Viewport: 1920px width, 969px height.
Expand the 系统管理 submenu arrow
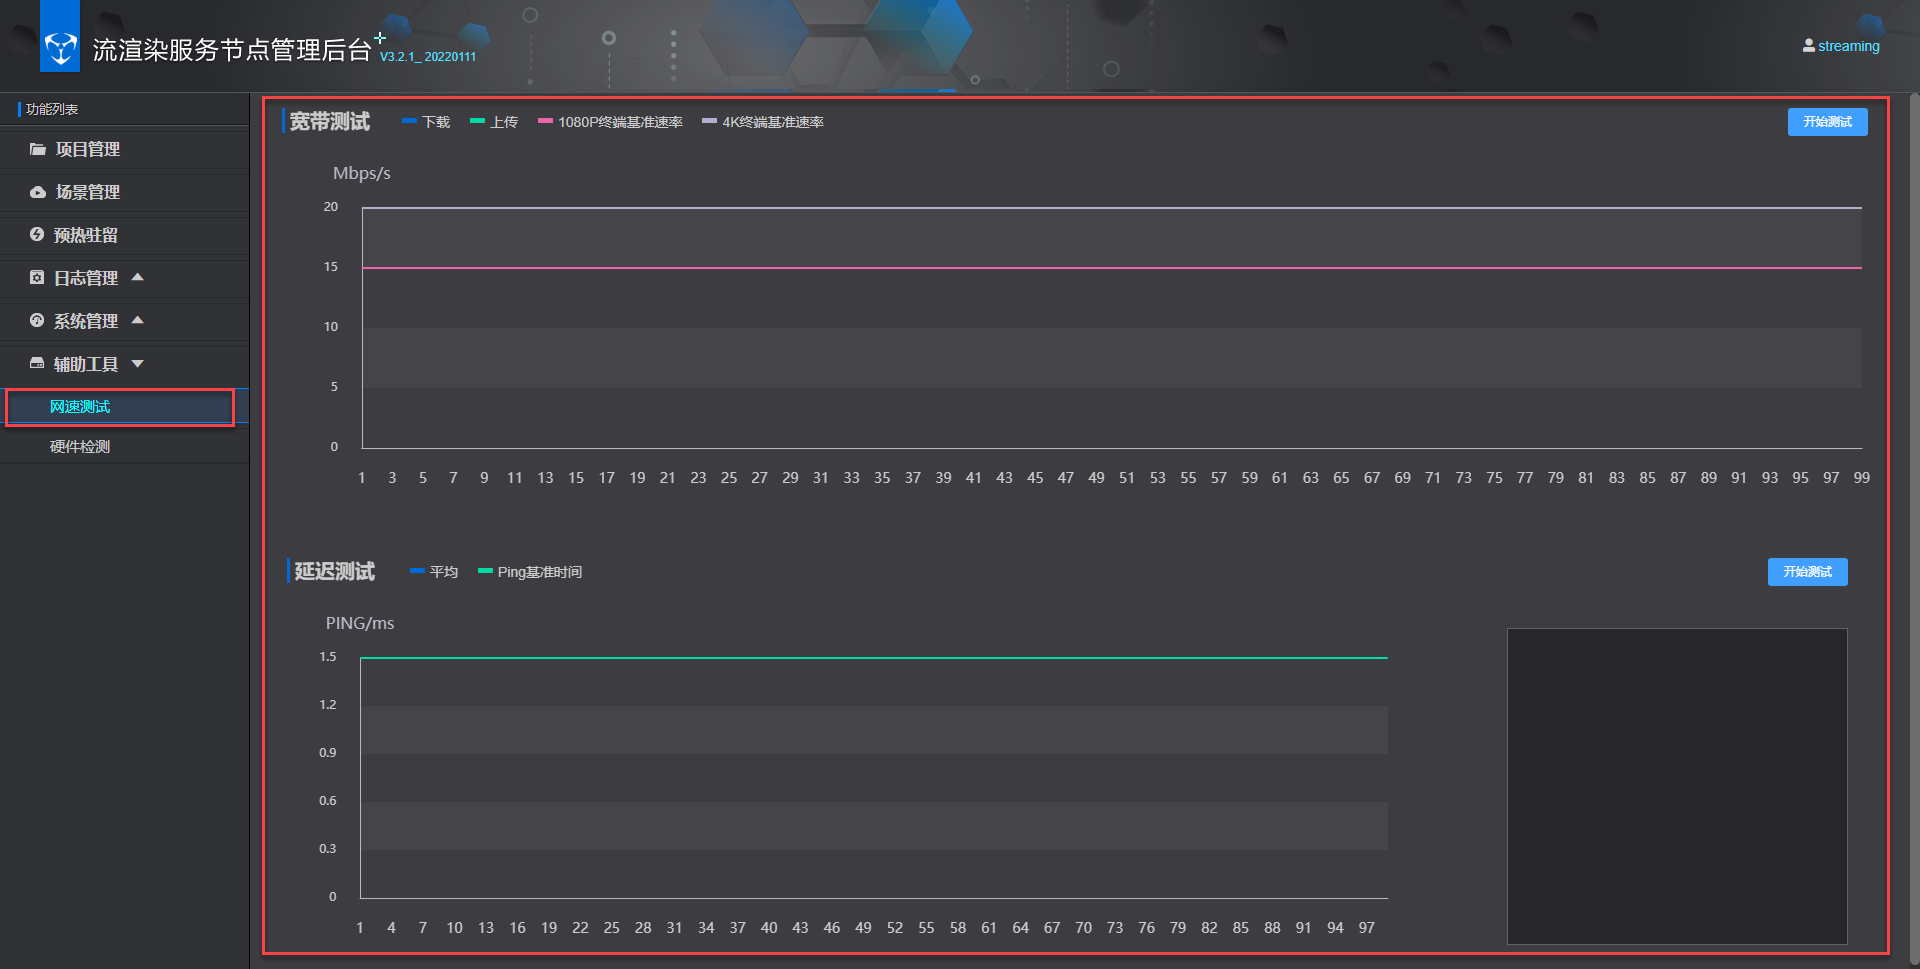[138, 320]
